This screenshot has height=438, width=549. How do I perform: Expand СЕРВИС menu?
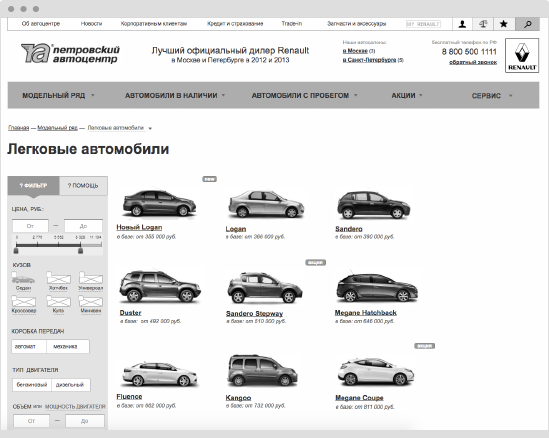click(492, 96)
